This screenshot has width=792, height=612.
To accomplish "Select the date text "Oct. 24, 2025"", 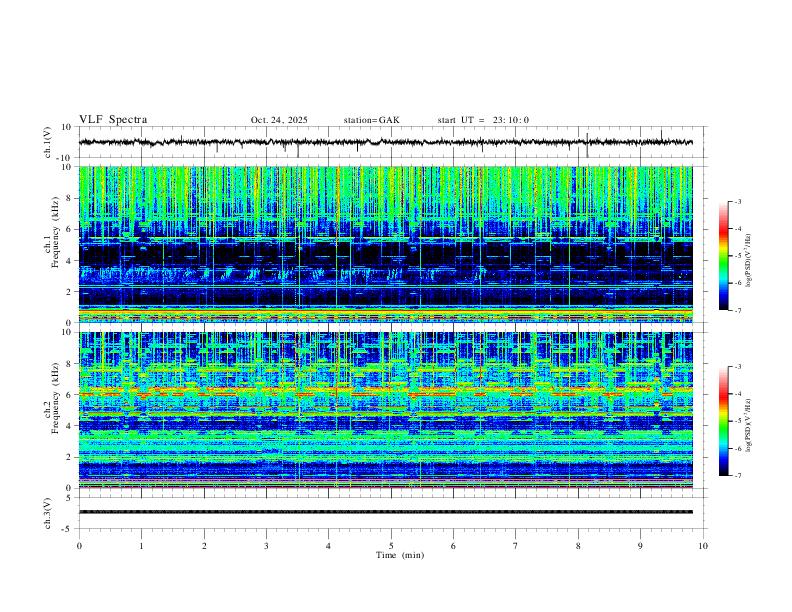I will click(x=279, y=120).
